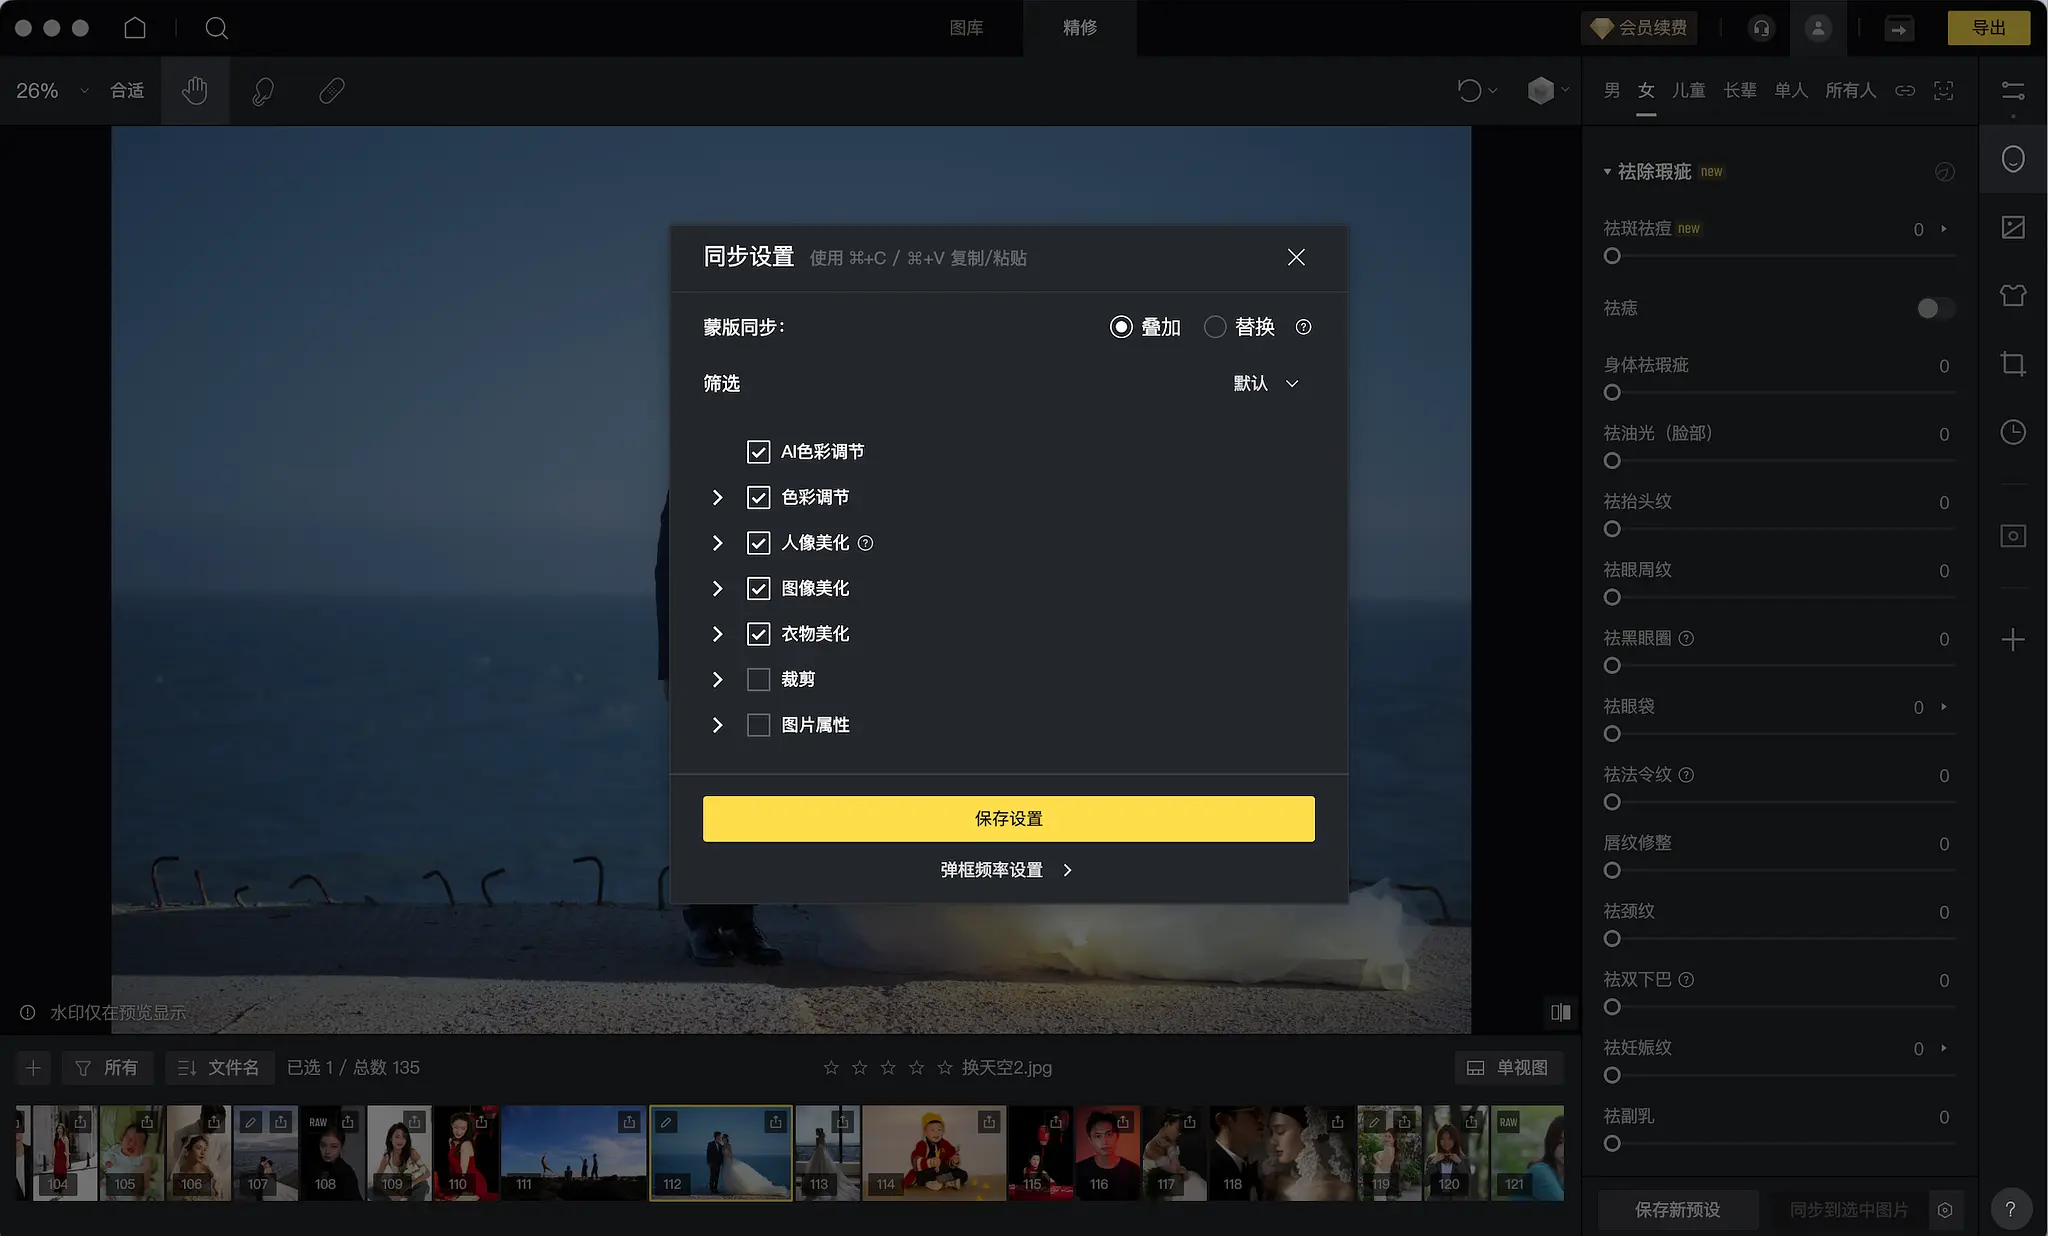This screenshot has height=1236, width=2048.
Task: Click the 保存设置 button
Action: (x=1008, y=819)
